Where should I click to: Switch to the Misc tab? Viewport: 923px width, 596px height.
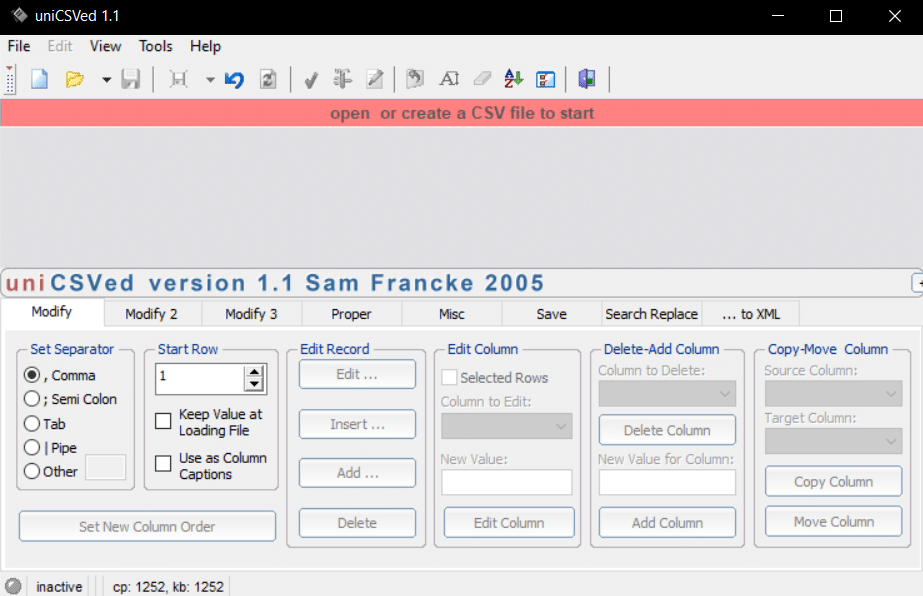tap(451, 314)
